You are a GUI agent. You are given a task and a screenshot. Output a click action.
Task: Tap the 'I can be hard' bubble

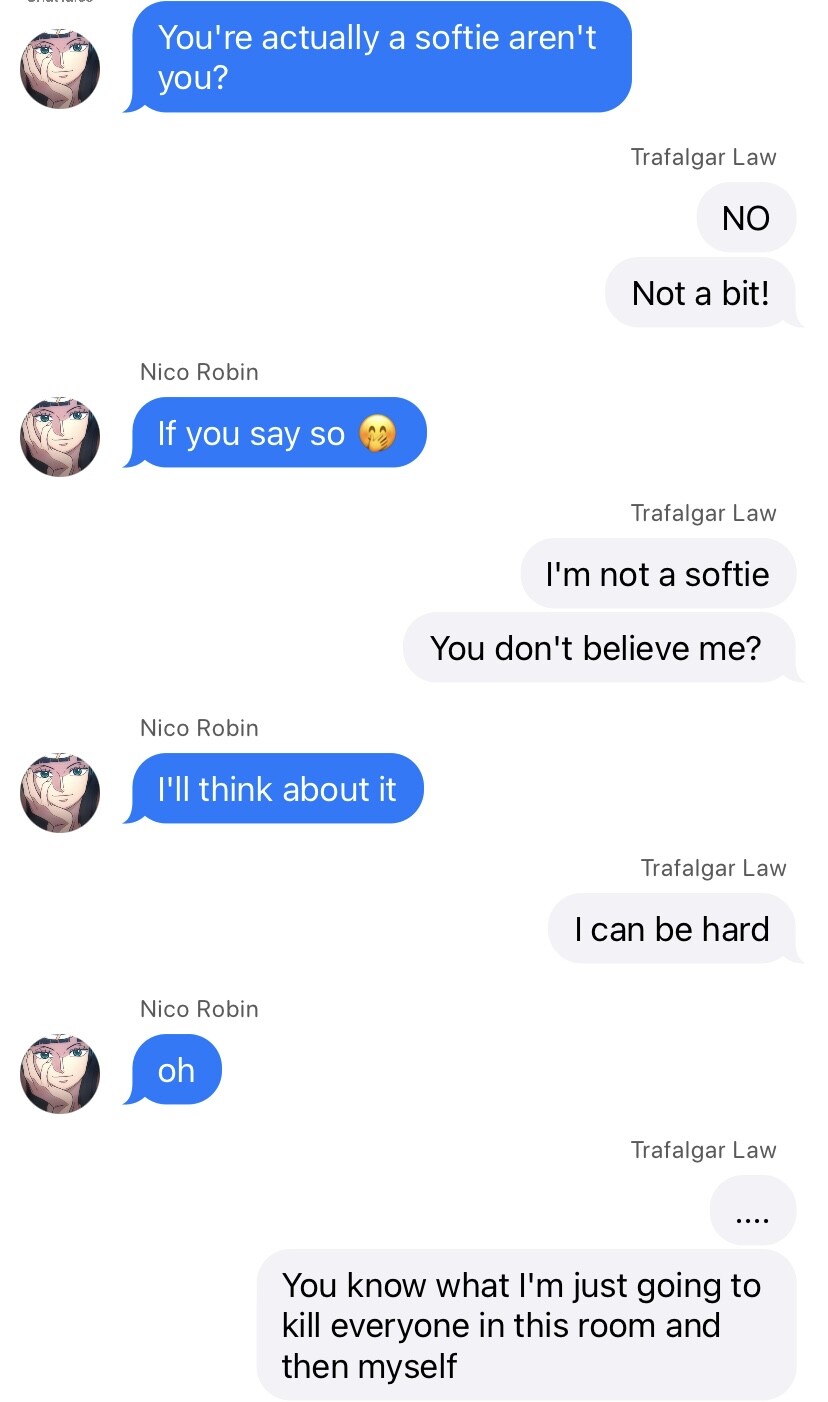point(674,929)
